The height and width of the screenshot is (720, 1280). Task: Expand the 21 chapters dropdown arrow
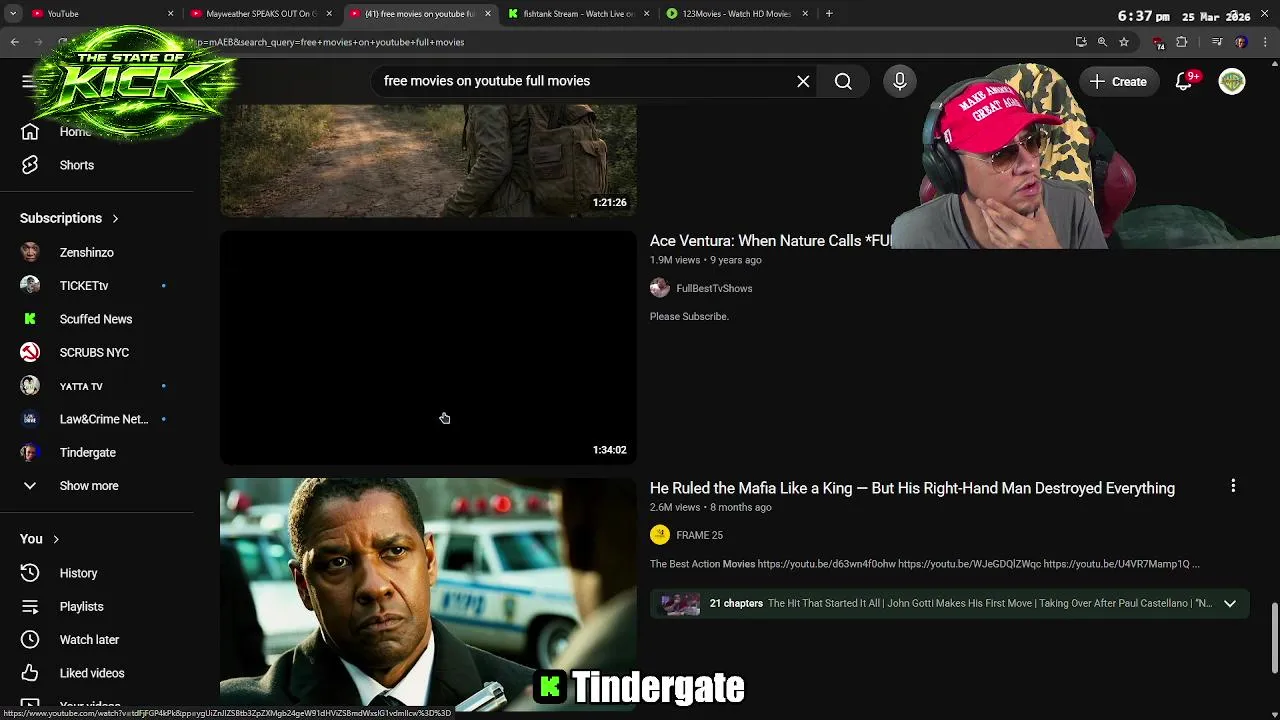1230,603
